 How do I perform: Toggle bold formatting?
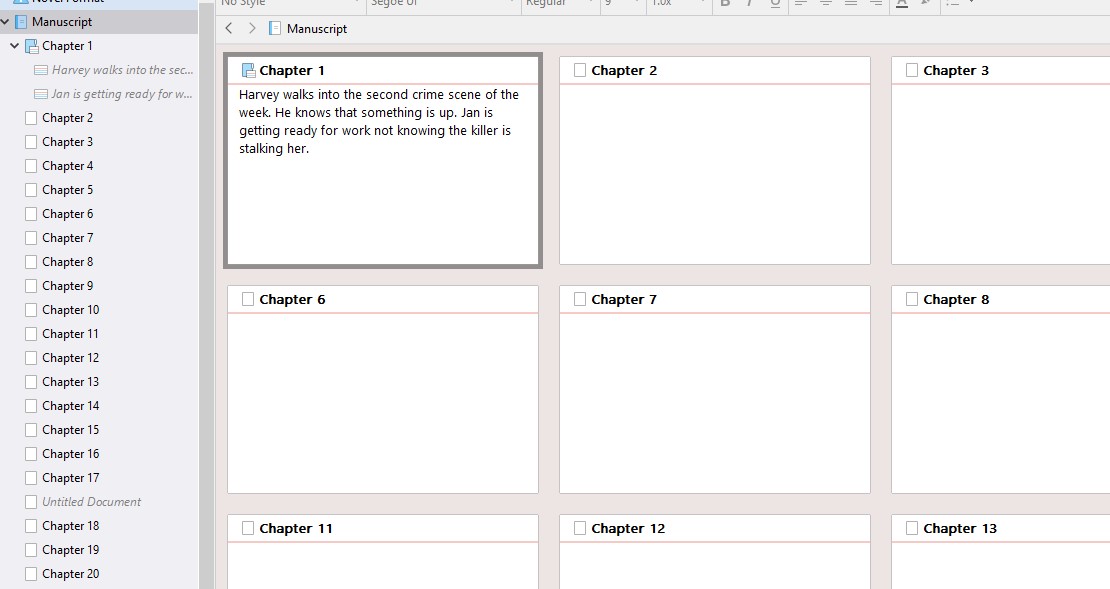click(724, 4)
